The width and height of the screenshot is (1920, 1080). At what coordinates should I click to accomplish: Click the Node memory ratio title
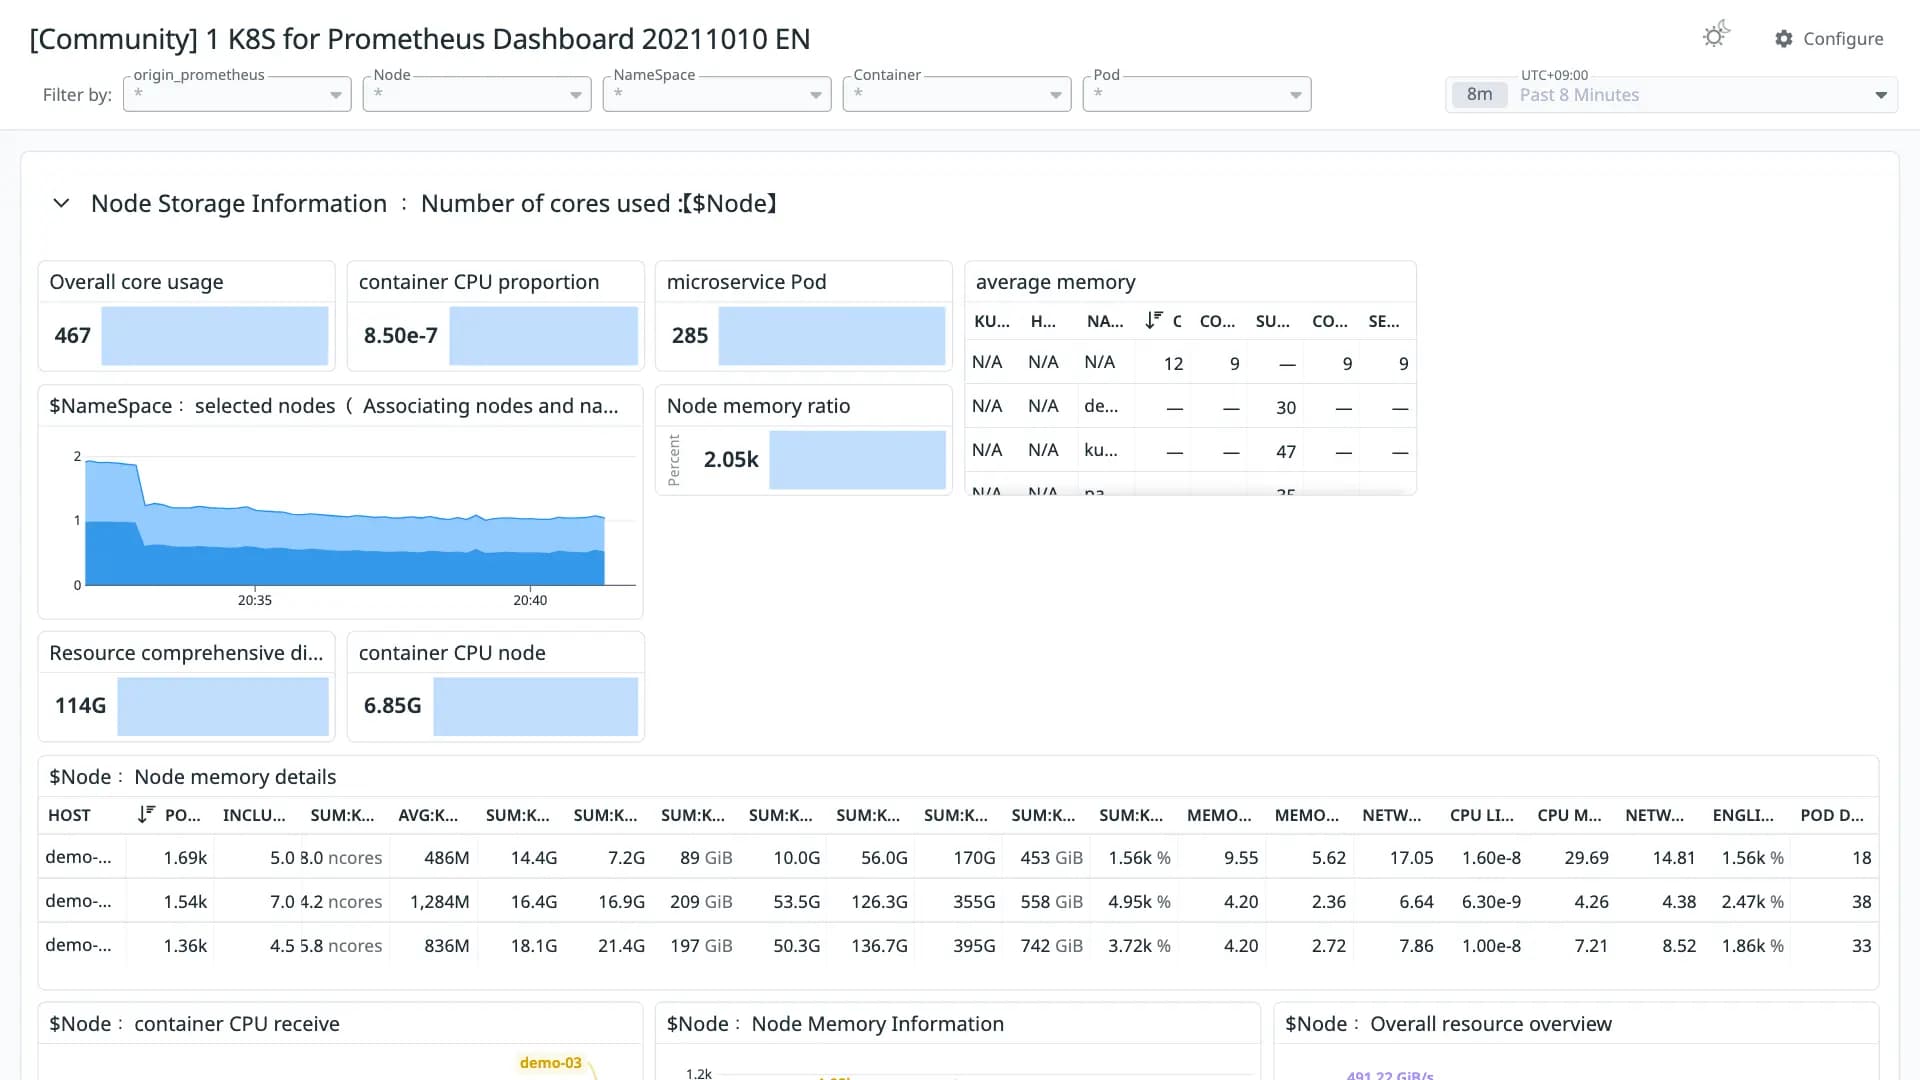tap(758, 406)
